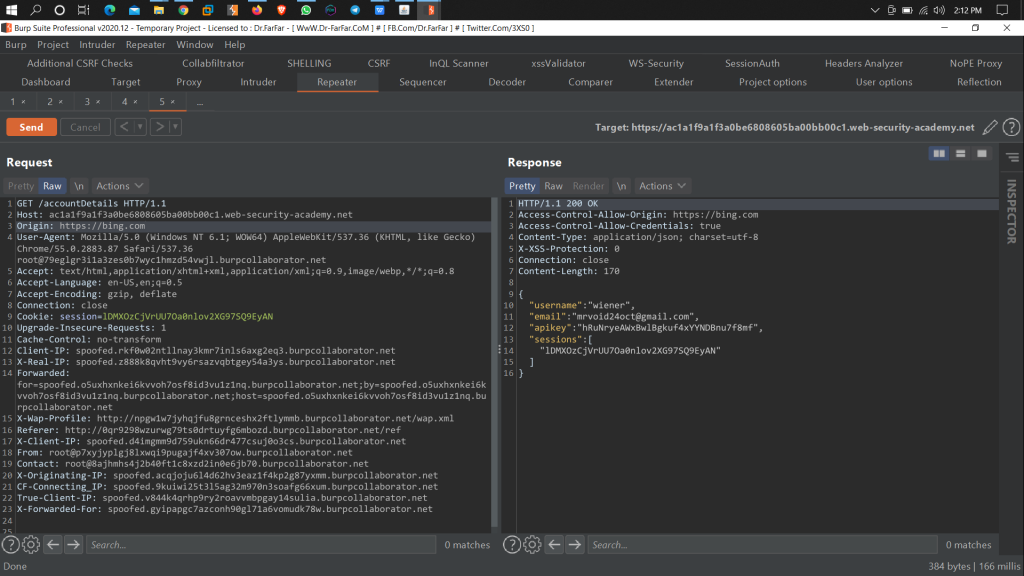Open the Help menu

pos(234,44)
